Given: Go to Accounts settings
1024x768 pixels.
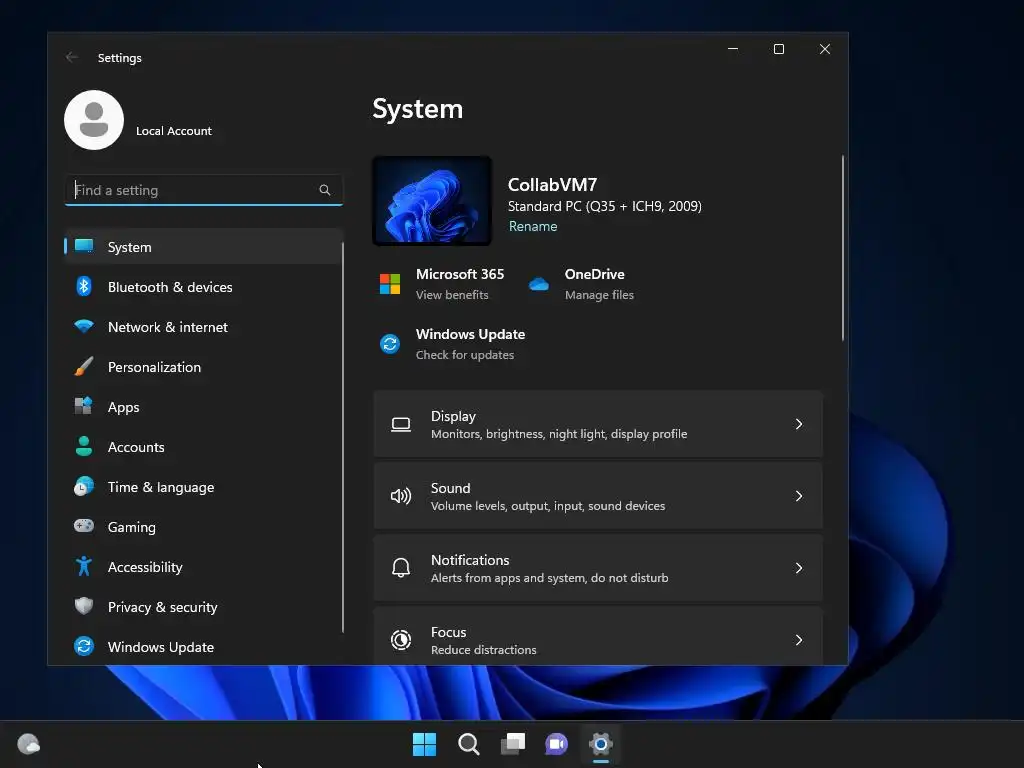Looking at the screenshot, I should pyautogui.click(x=203, y=447).
